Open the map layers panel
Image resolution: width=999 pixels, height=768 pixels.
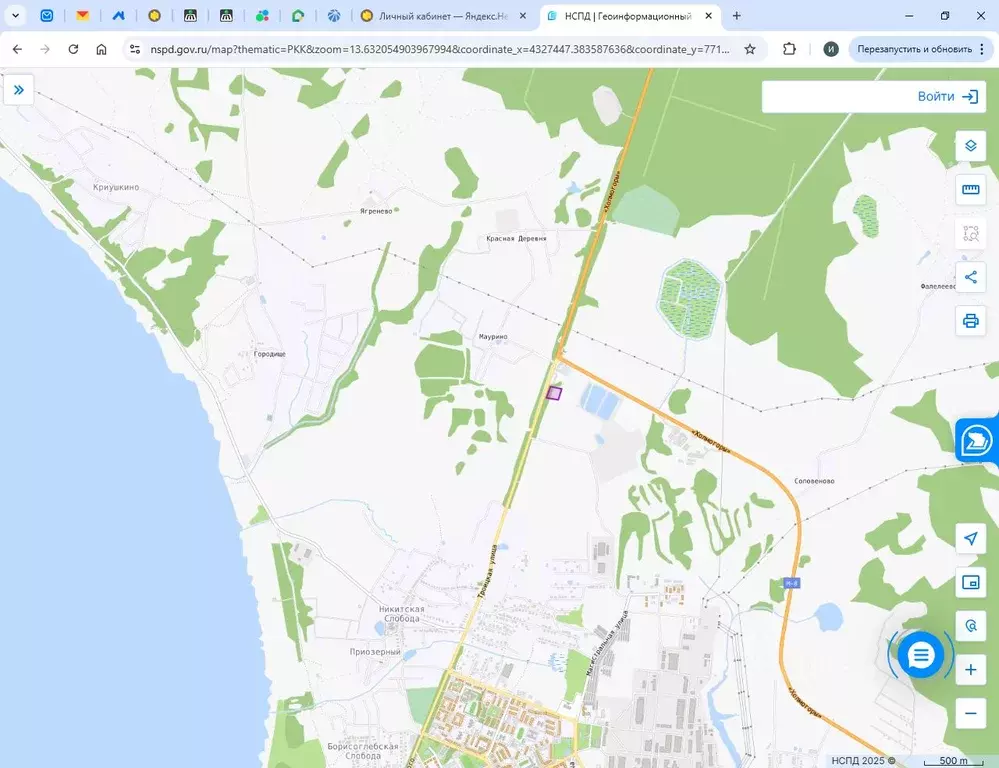[969, 146]
